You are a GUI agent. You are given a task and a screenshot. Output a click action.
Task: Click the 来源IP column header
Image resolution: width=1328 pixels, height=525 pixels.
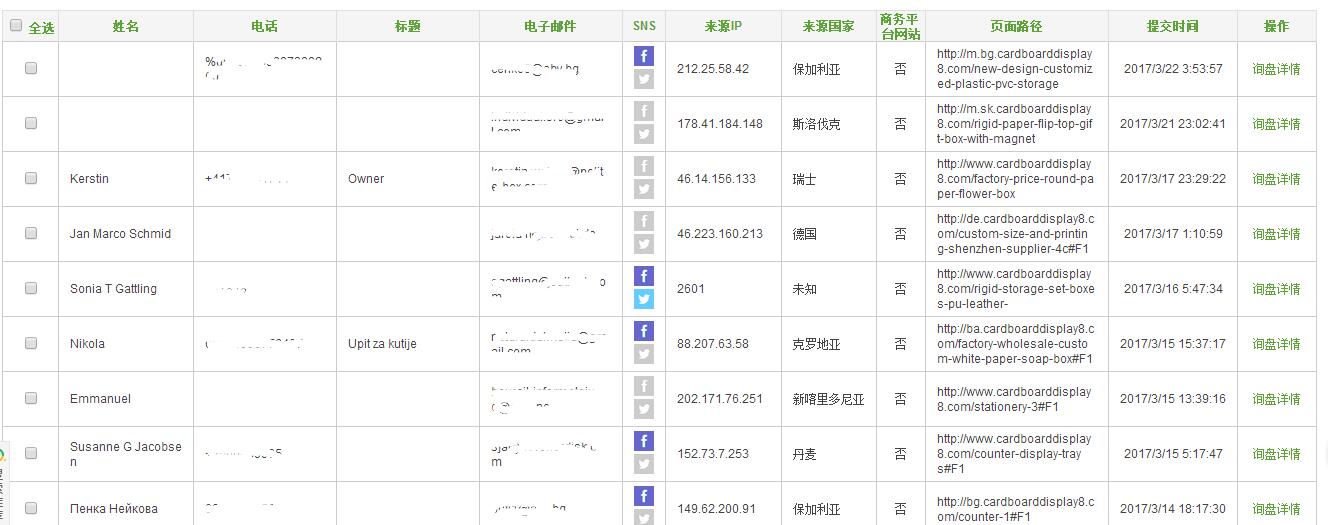723,26
